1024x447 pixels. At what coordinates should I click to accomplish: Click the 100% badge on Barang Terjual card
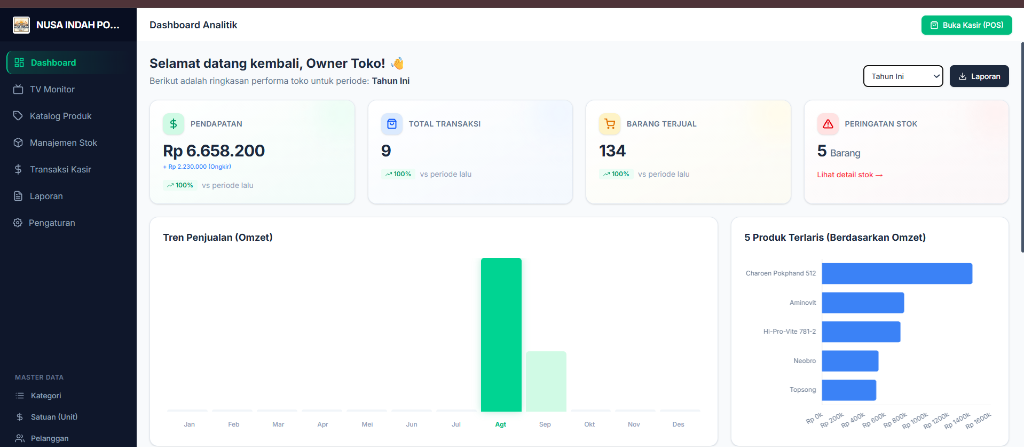615,174
